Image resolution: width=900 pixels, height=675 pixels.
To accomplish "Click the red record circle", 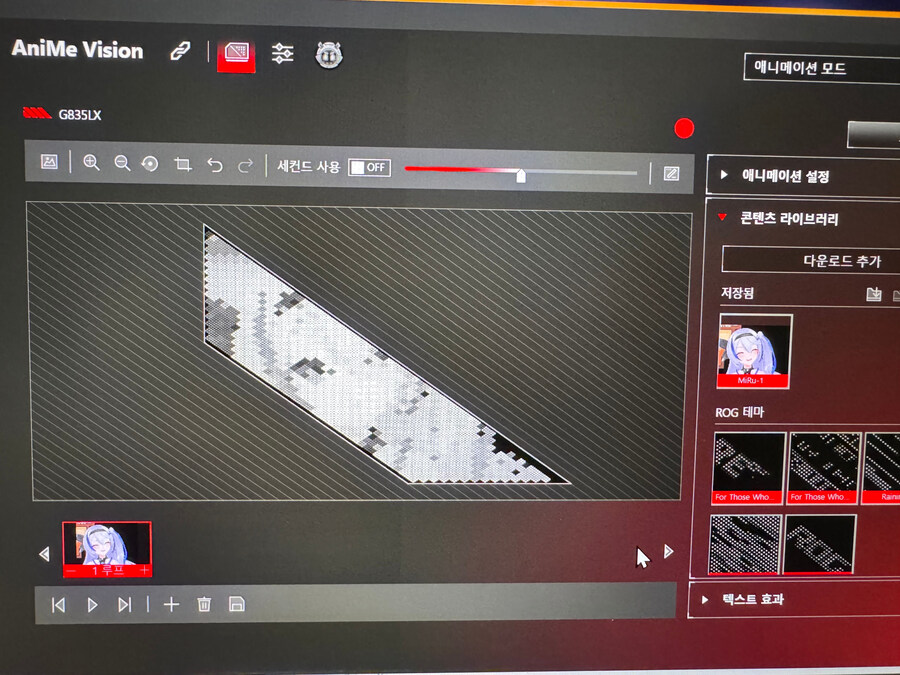I will pos(684,129).
